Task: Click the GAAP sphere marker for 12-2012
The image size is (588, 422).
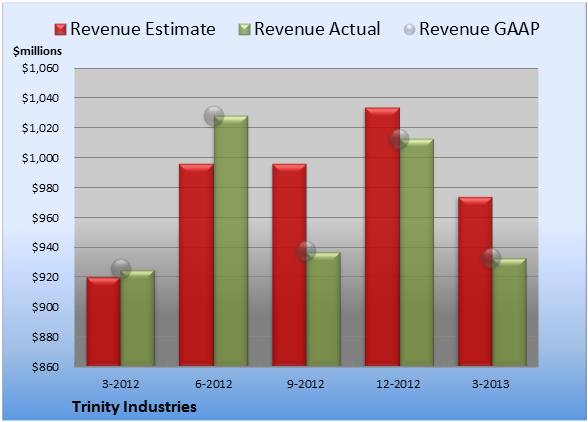Action: pyautogui.click(x=399, y=139)
